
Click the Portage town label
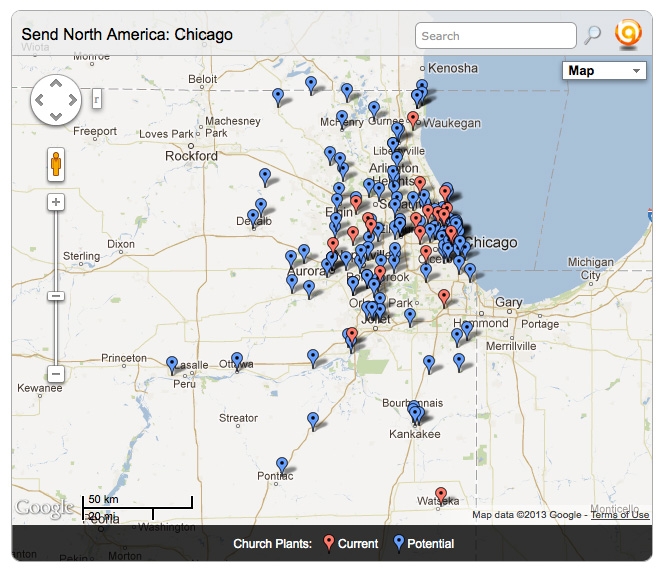pyautogui.click(x=540, y=324)
